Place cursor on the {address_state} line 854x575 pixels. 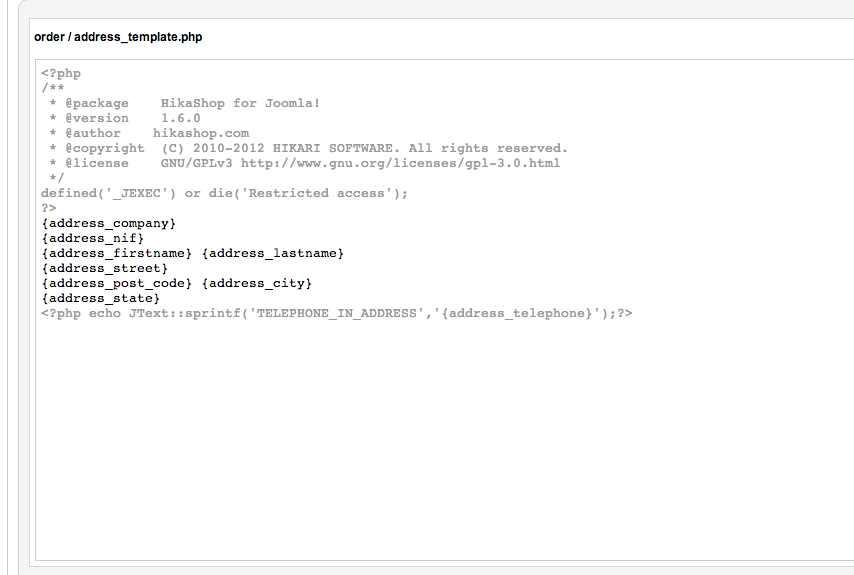101,298
